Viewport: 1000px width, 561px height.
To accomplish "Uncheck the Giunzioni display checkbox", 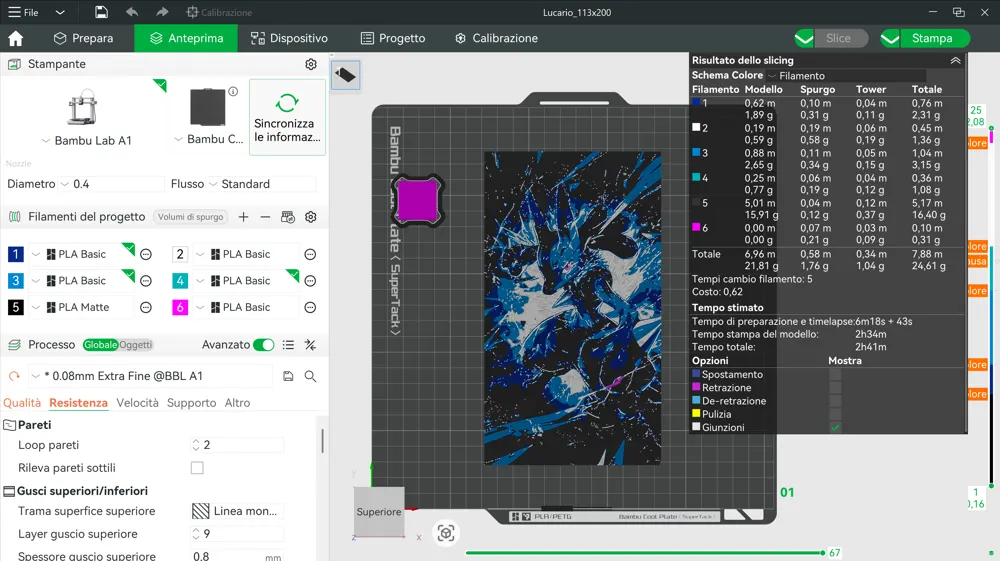I will coord(835,428).
